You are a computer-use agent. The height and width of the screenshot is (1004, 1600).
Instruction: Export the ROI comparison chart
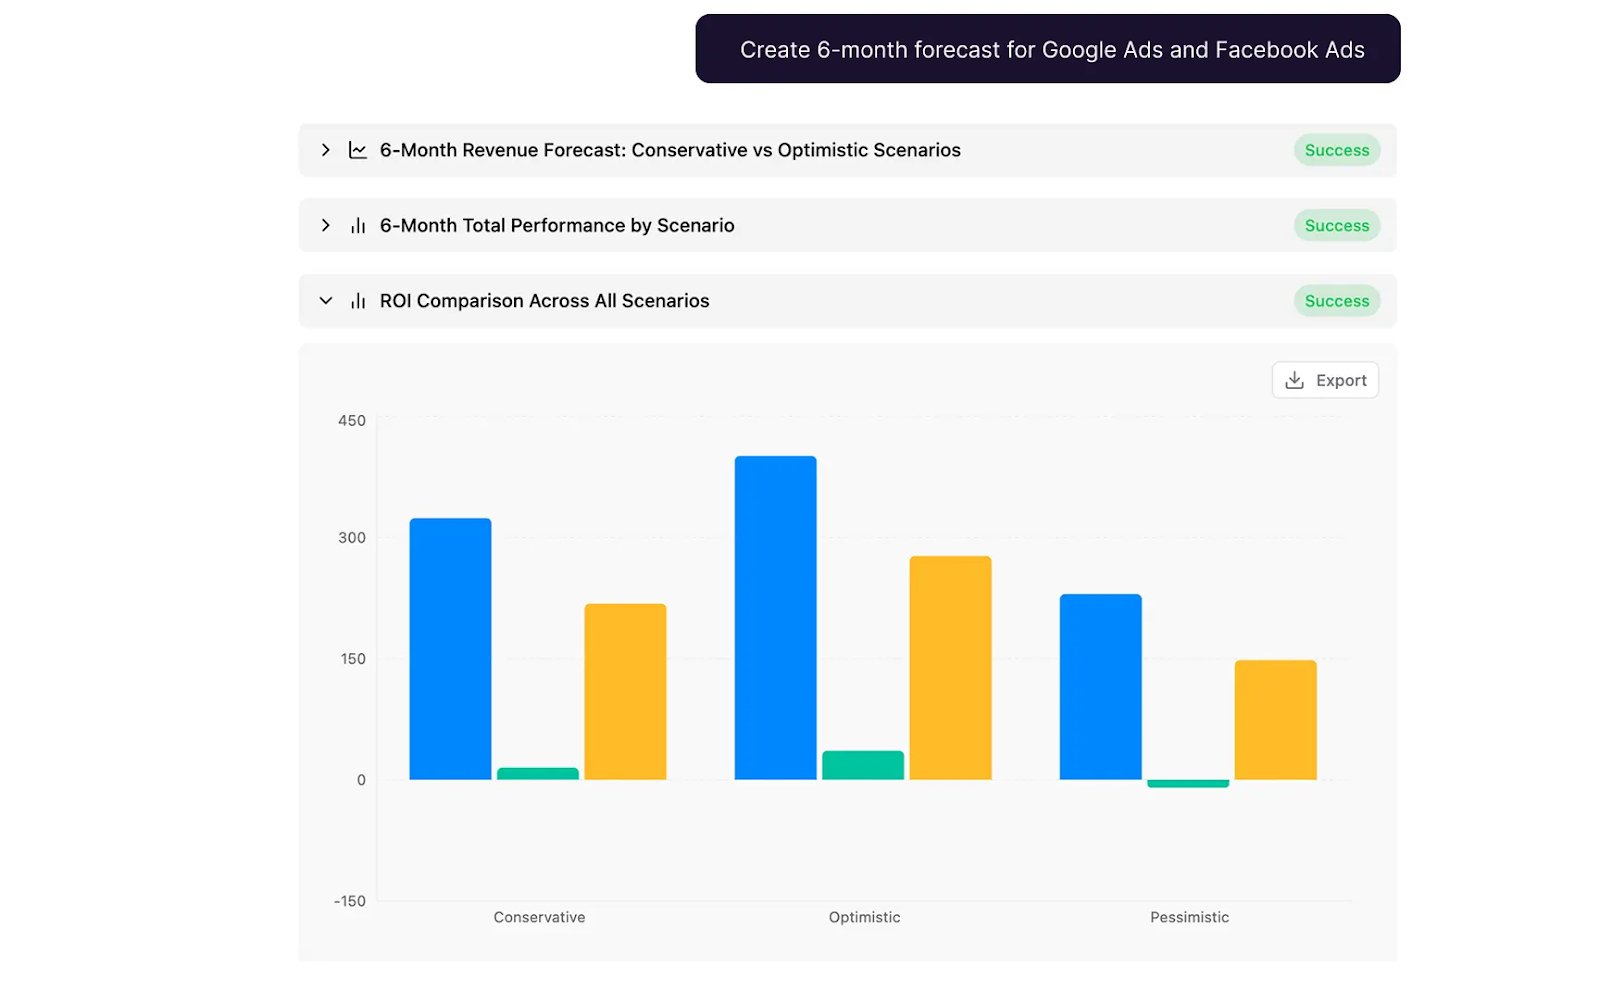(x=1325, y=380)
